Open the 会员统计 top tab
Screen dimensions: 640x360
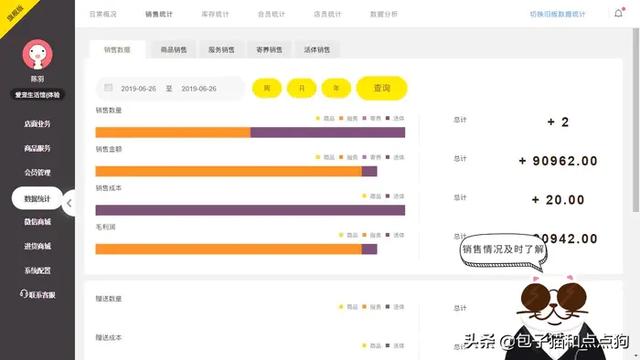click(271, 14)
